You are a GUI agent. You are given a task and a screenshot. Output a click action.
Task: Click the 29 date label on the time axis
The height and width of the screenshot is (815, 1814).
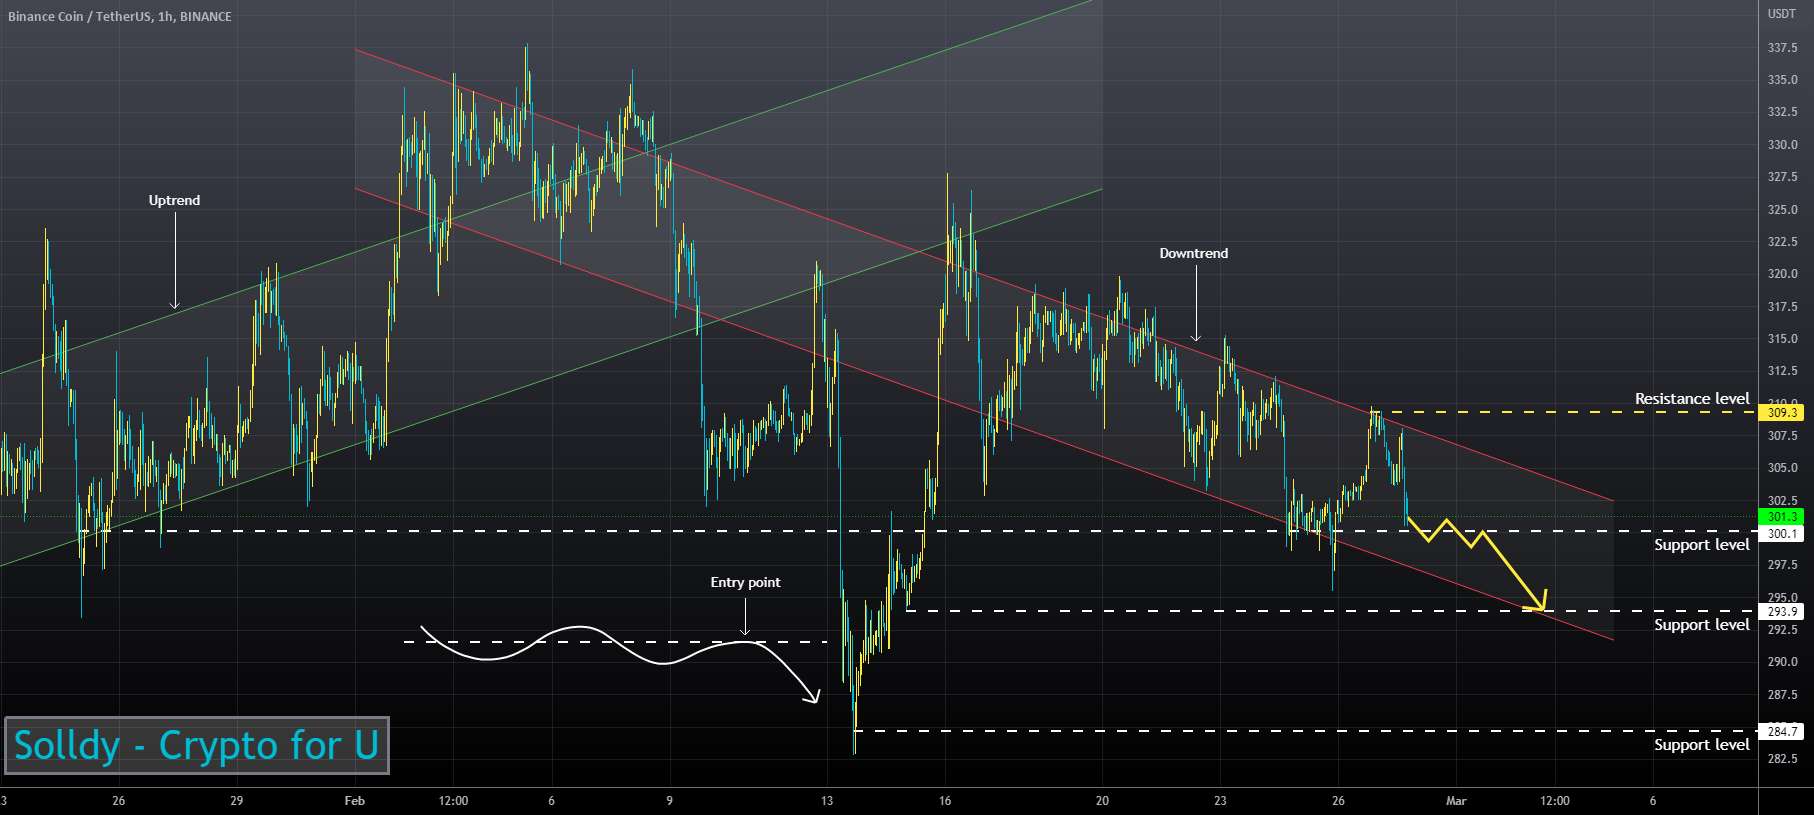[236, 801]
